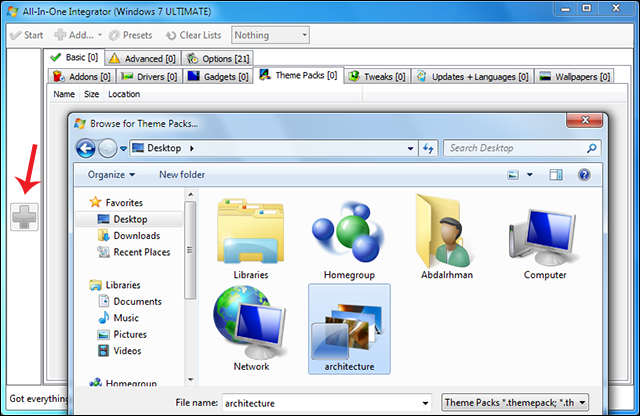Screen dimensions: 640x416
Task: Click the magnifier search icon
Action: tap(592, 148)
